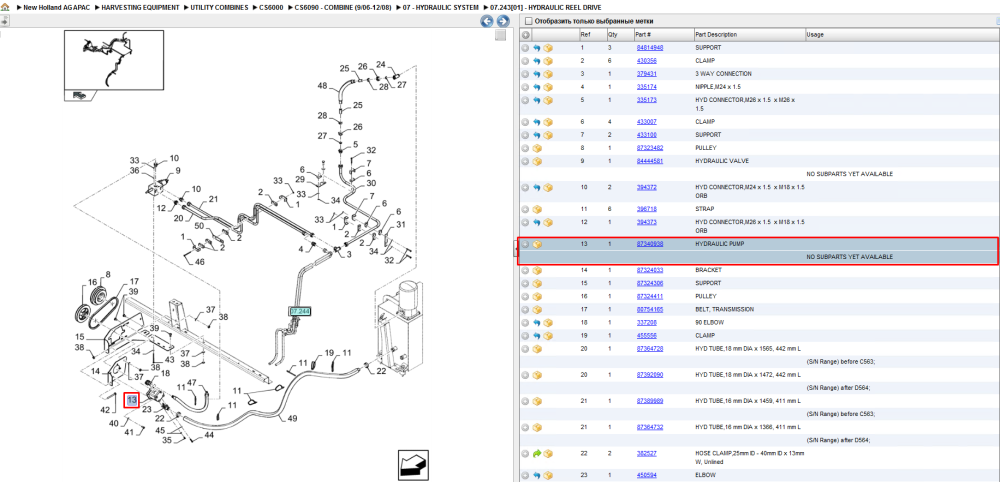Image resolution: width=1000 pixels, height=482 pixels.
Task: Open previous diagram with left arrow button
Action: [x=487, y=22]
